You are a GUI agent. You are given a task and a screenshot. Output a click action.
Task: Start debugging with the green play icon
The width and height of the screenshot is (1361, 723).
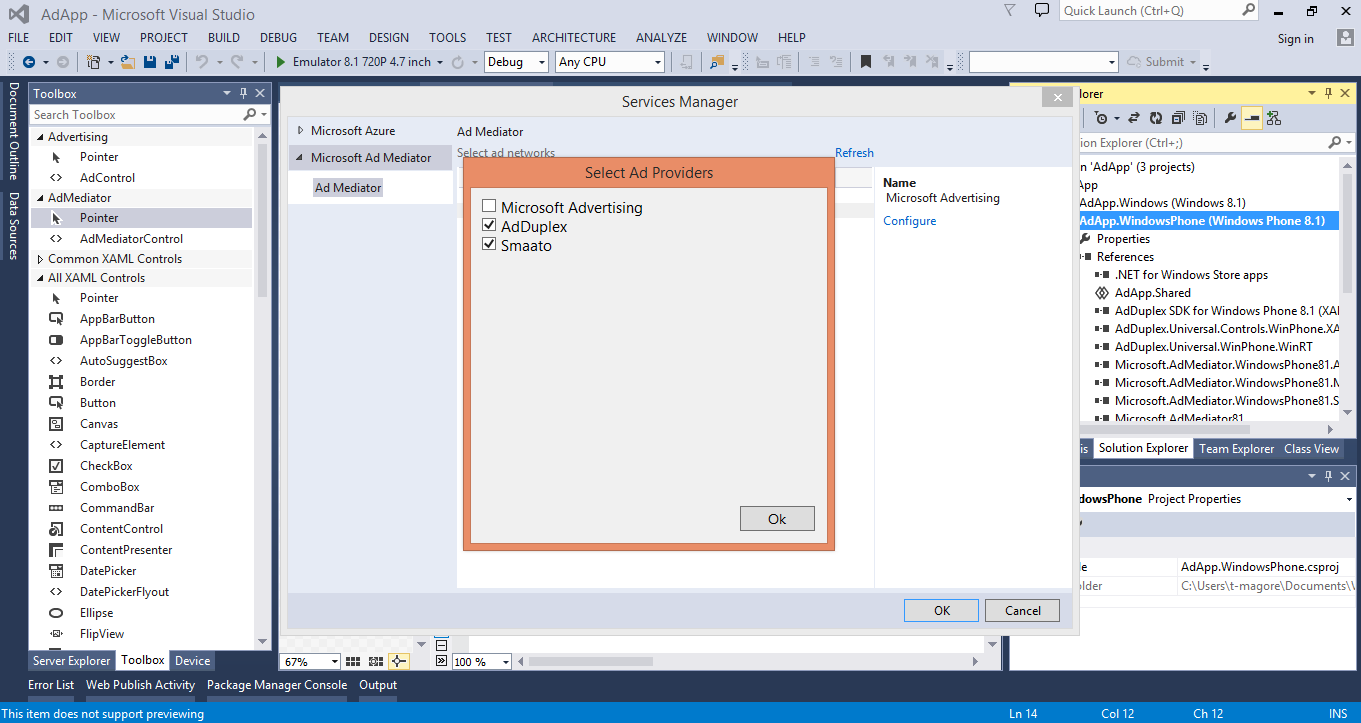pyautogui.click(x=281, y=62)
